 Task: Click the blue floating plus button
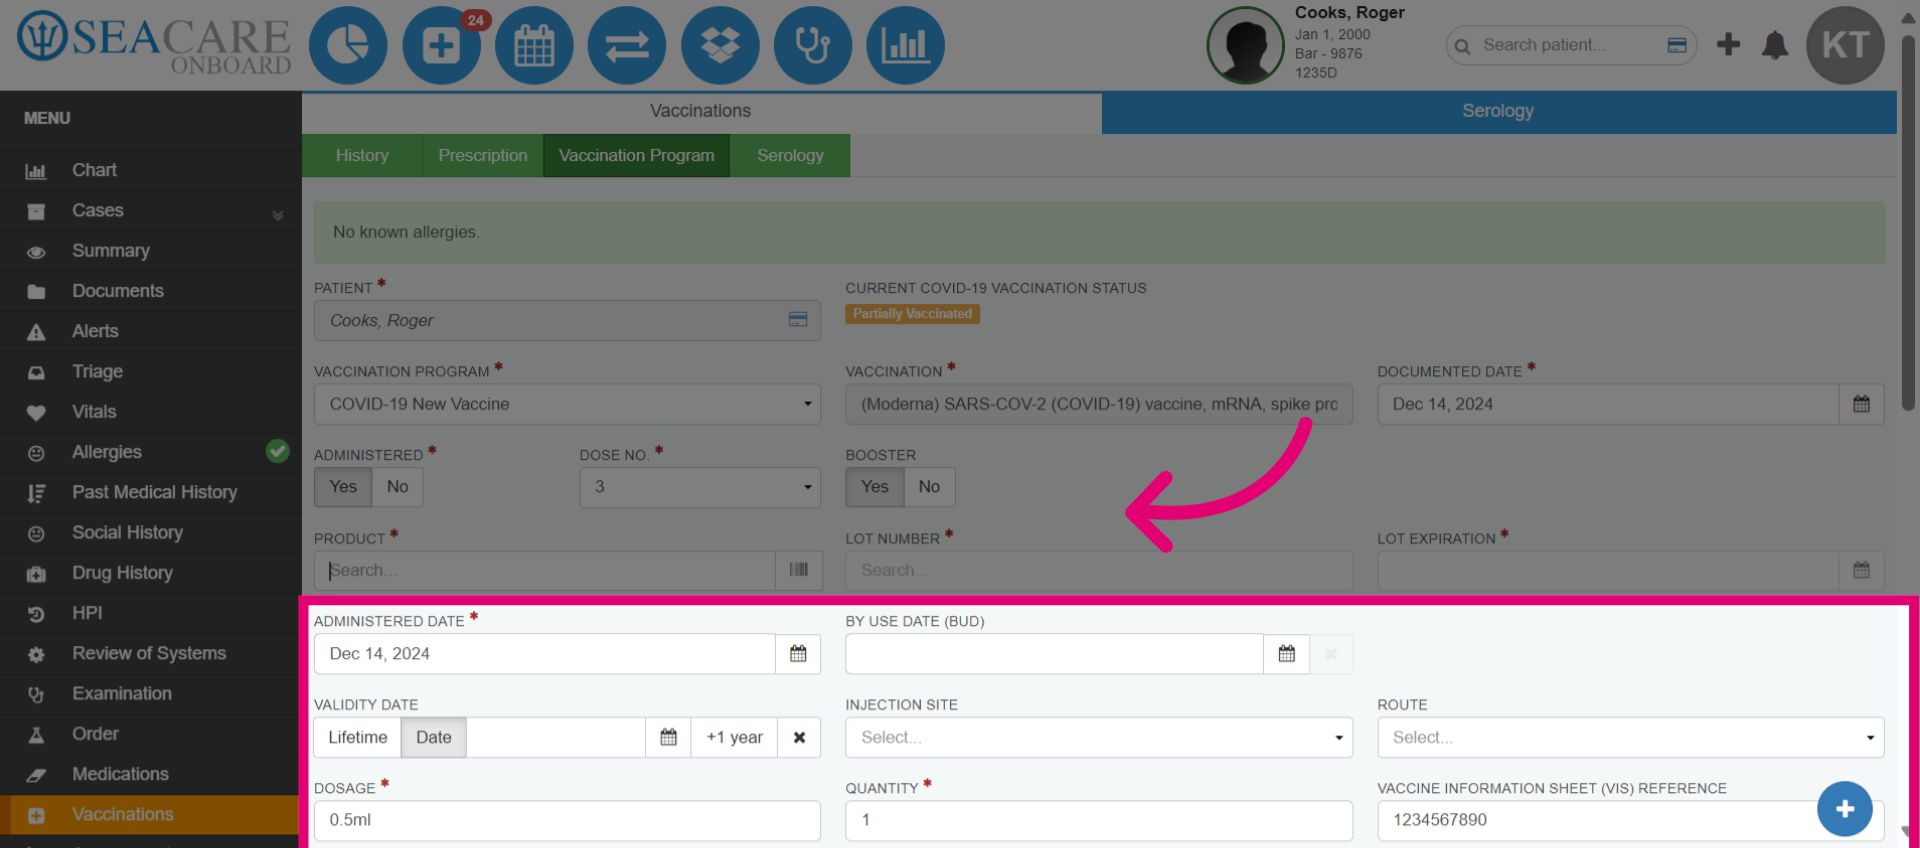[1845, 809]
